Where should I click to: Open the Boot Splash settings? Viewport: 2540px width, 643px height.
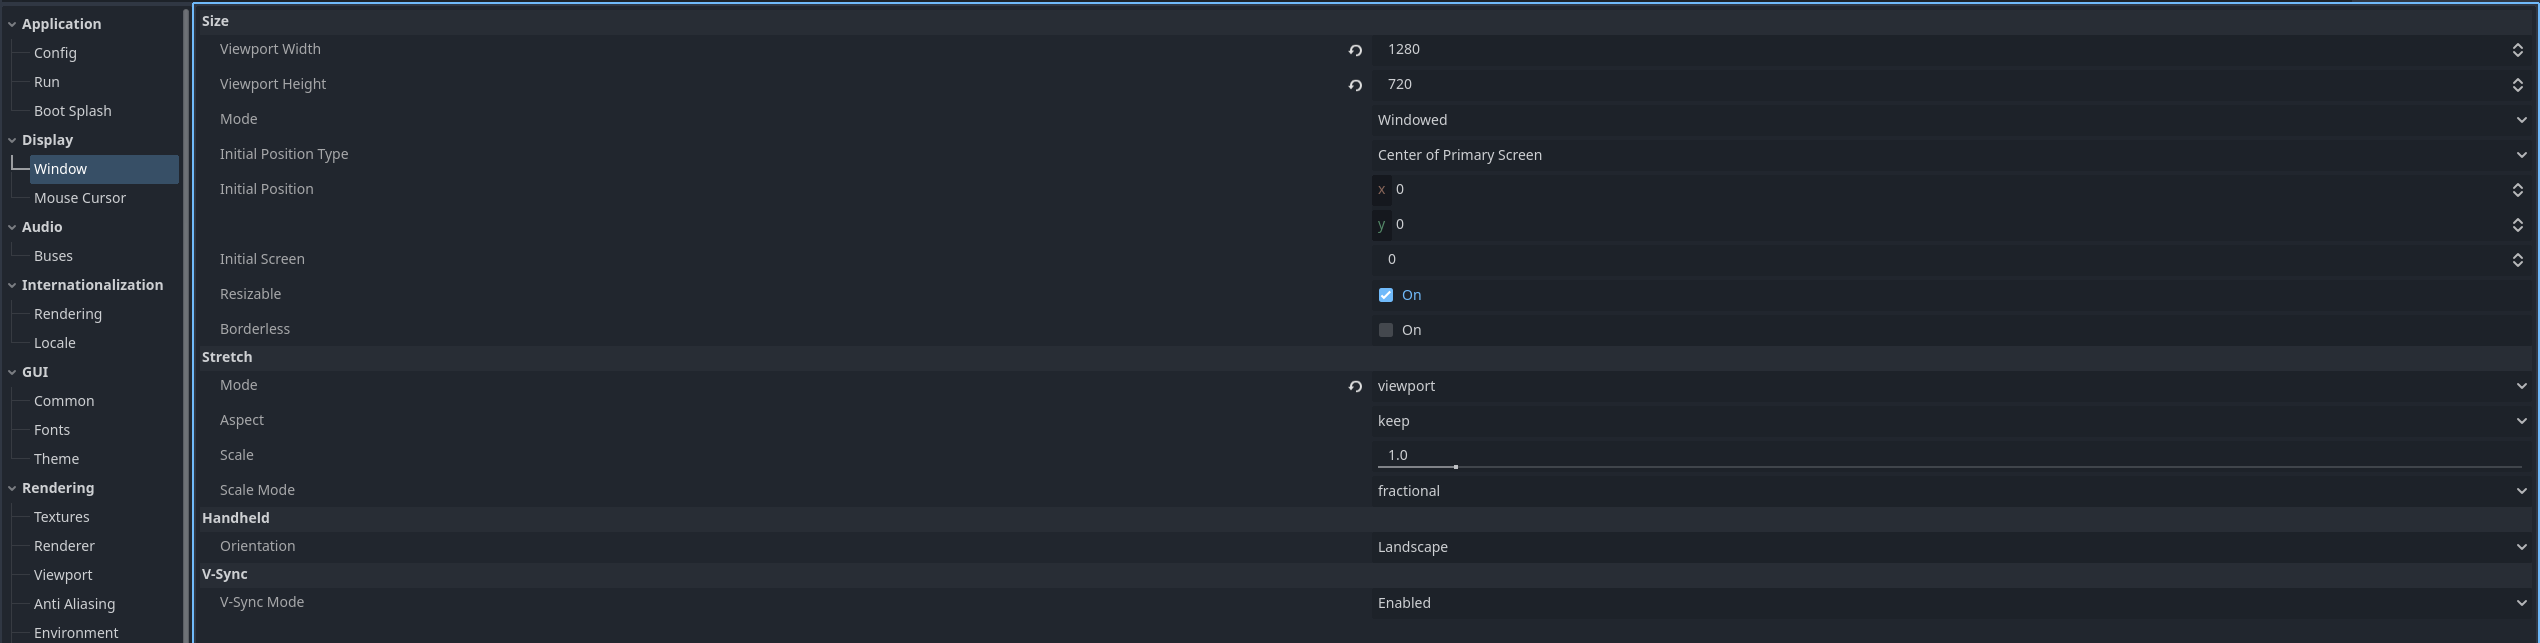[x=72, y=111]
